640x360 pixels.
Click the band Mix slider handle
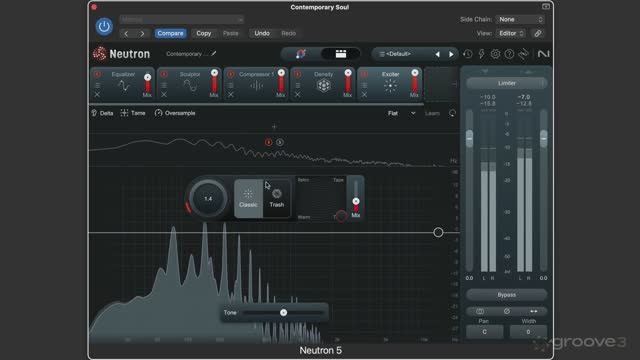pos(356,201)
